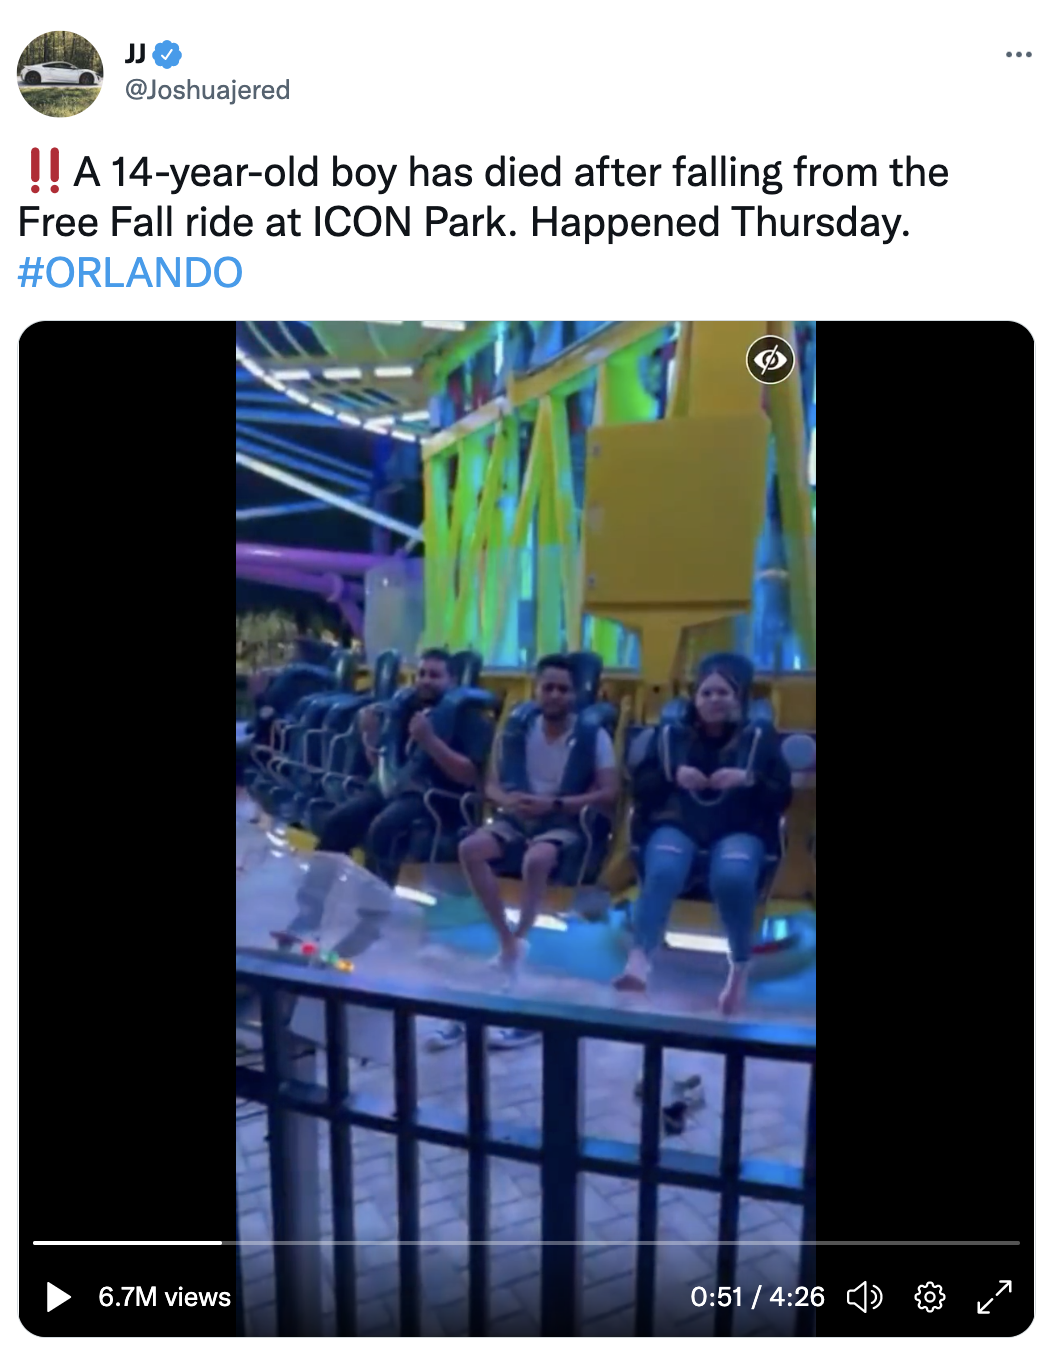Click the JJ display name
Screen dimensions: 1048x1354
pyautogui.click(x=135, y=54)
